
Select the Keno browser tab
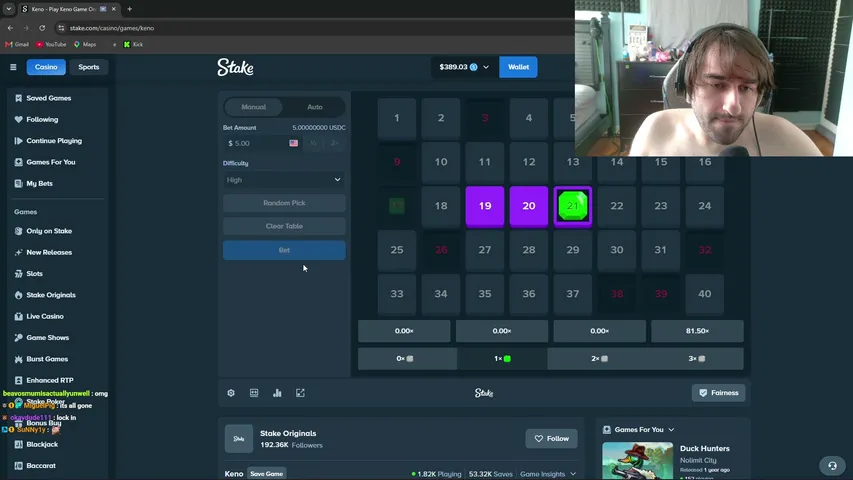69,9
